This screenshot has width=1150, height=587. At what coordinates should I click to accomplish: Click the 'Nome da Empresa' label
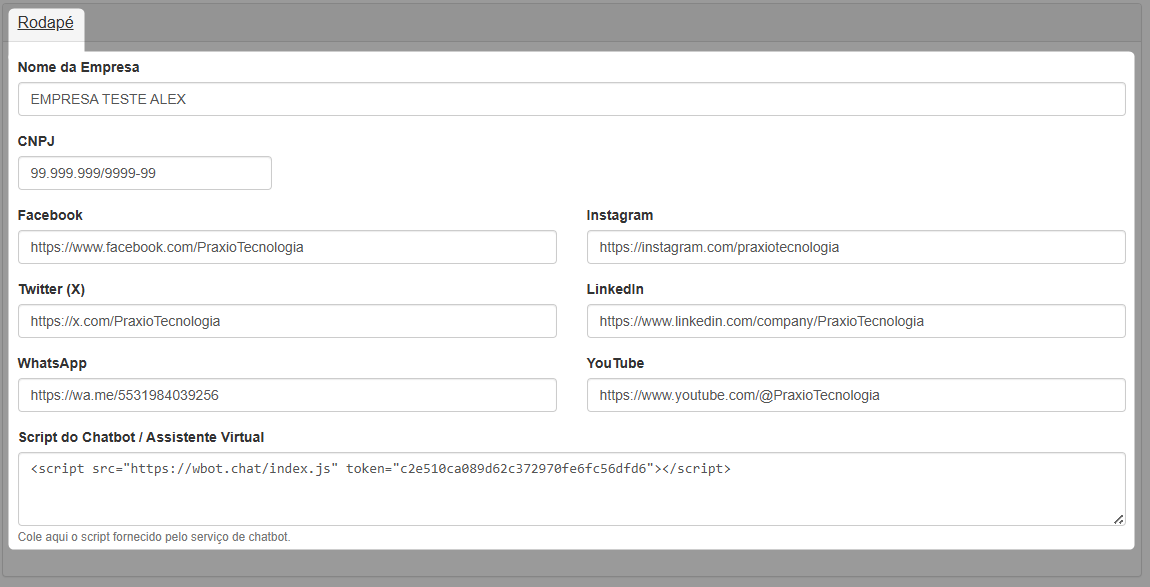[78, 68]
